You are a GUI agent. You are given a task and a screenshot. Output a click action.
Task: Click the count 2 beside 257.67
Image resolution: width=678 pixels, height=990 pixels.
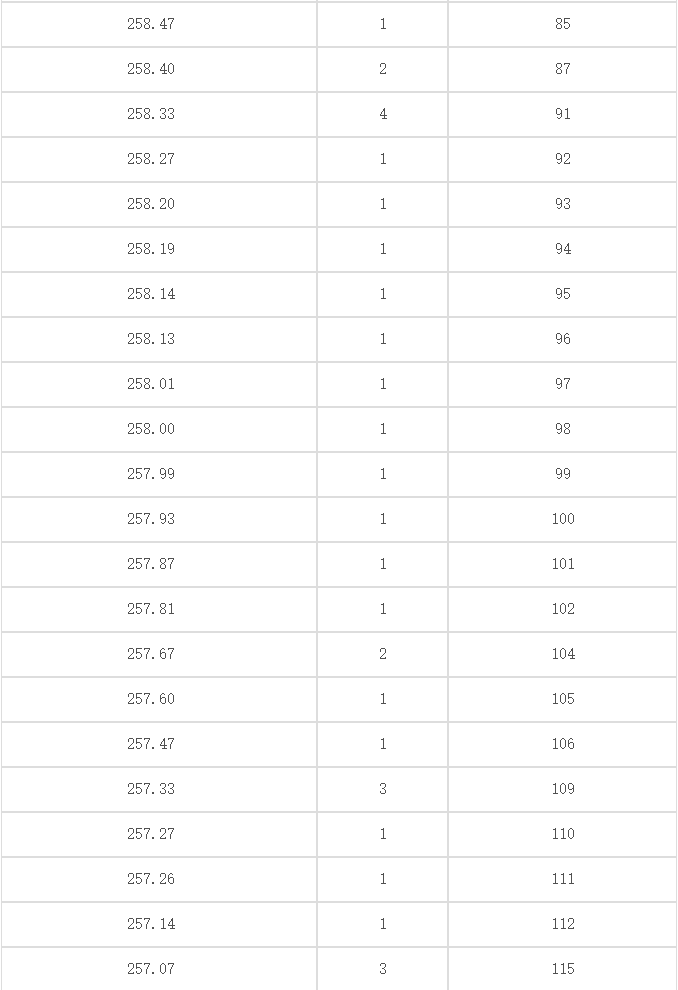pyautogui.click(x=383, y=654)
